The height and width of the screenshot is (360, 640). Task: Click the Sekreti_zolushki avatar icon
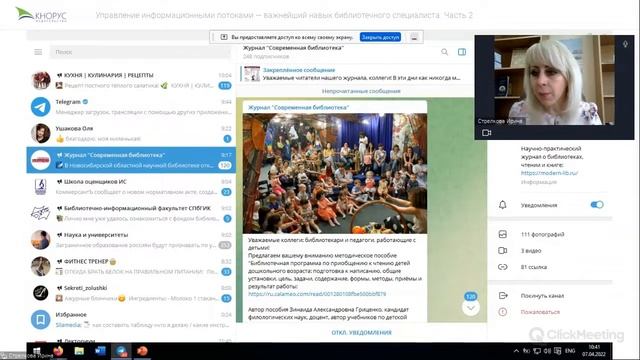click(41, 293)
